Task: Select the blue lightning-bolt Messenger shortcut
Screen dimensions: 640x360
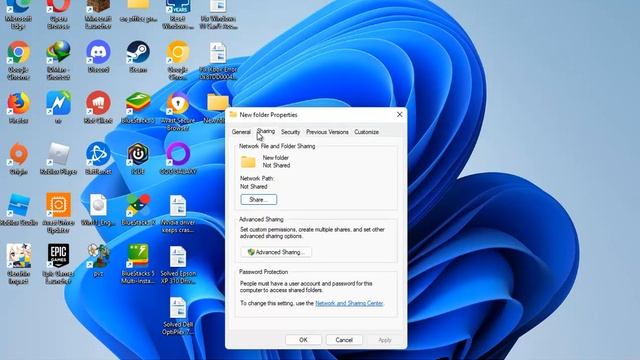Action: click(58, 104)
